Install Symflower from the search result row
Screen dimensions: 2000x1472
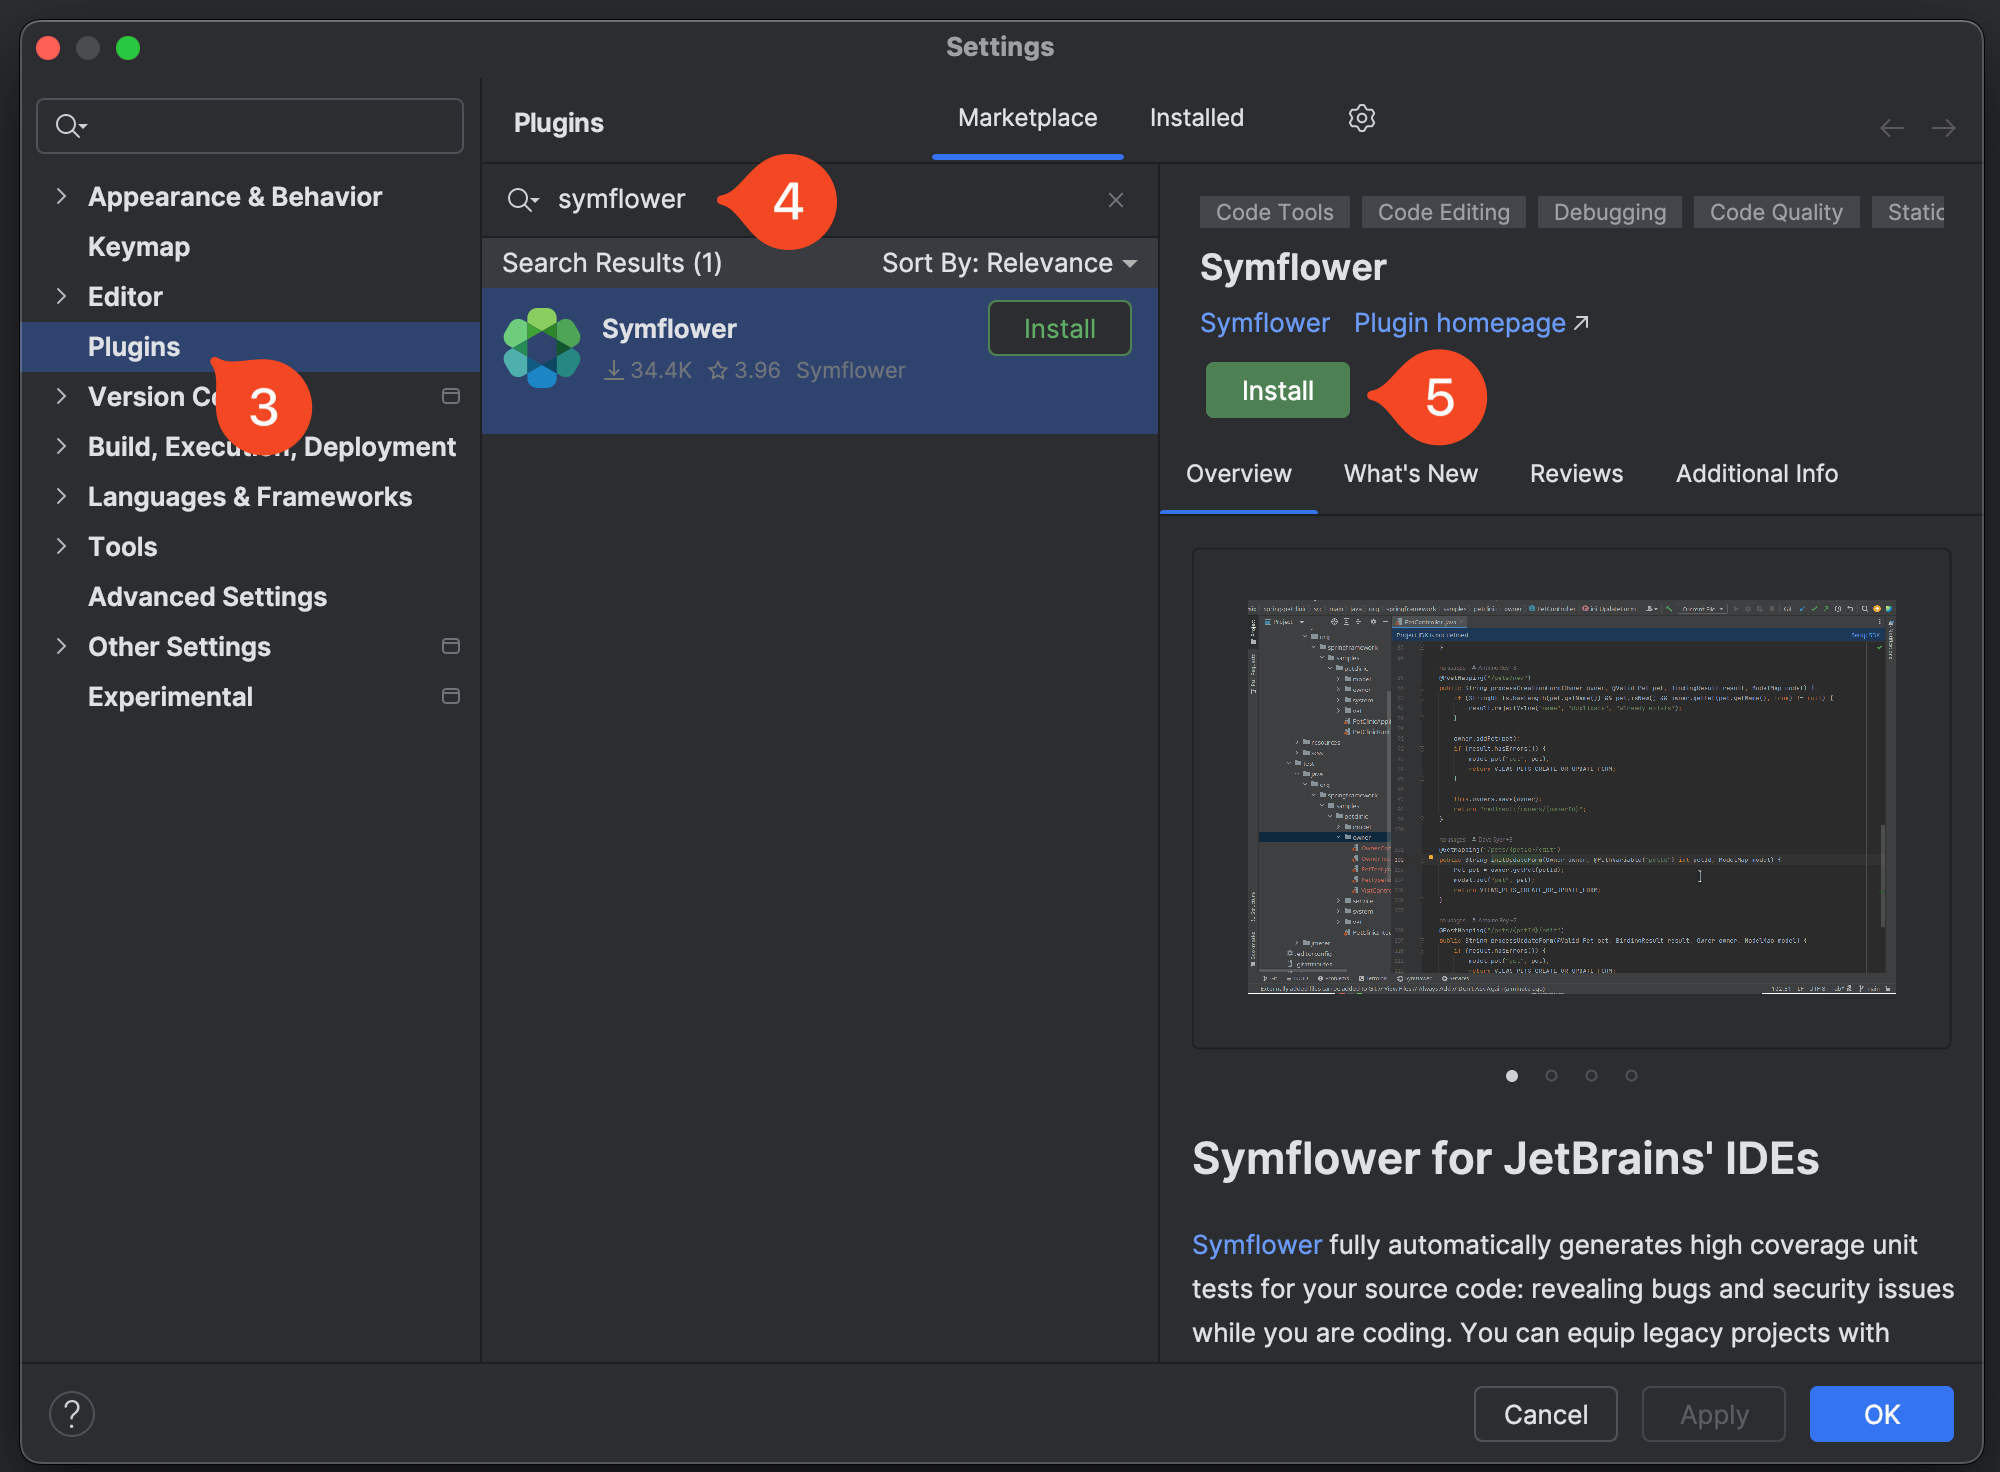click(x=1060, y=329)
